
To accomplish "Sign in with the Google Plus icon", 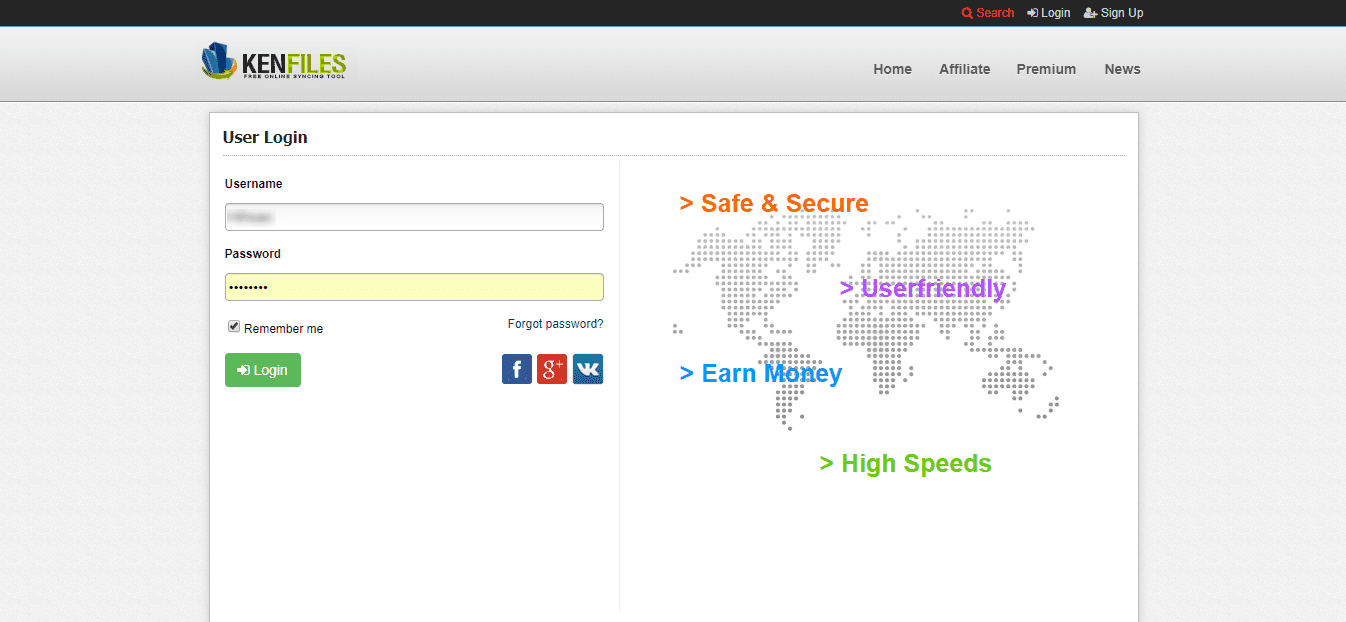I will (x=552, y=369).
